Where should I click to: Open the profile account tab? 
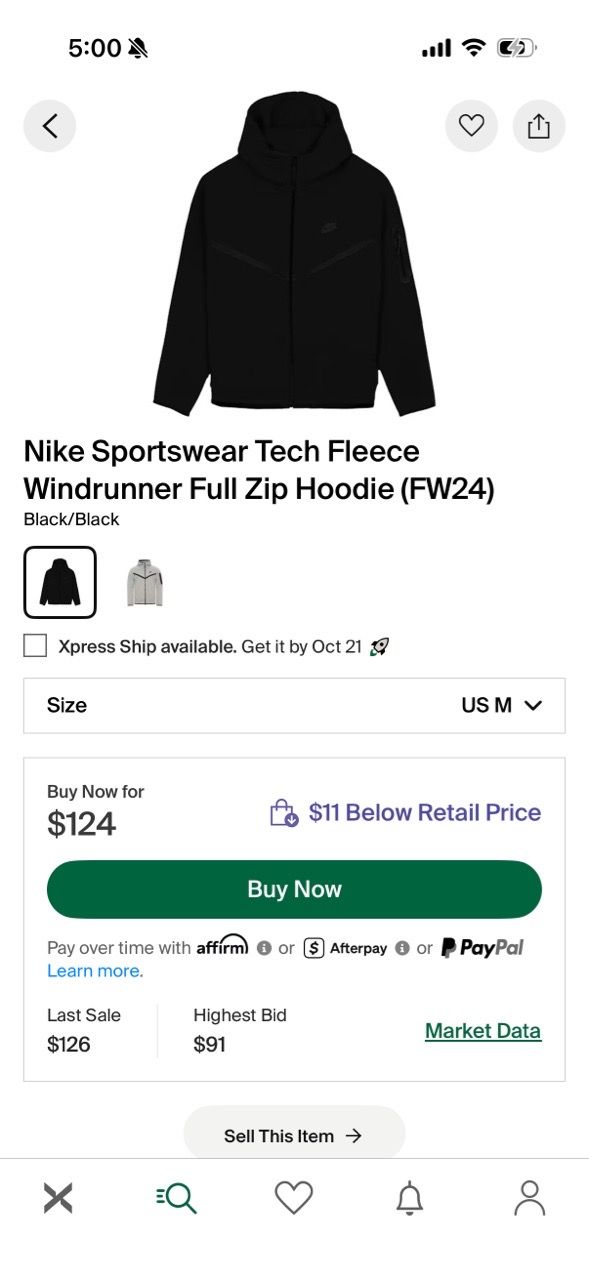pos(529,1197)
